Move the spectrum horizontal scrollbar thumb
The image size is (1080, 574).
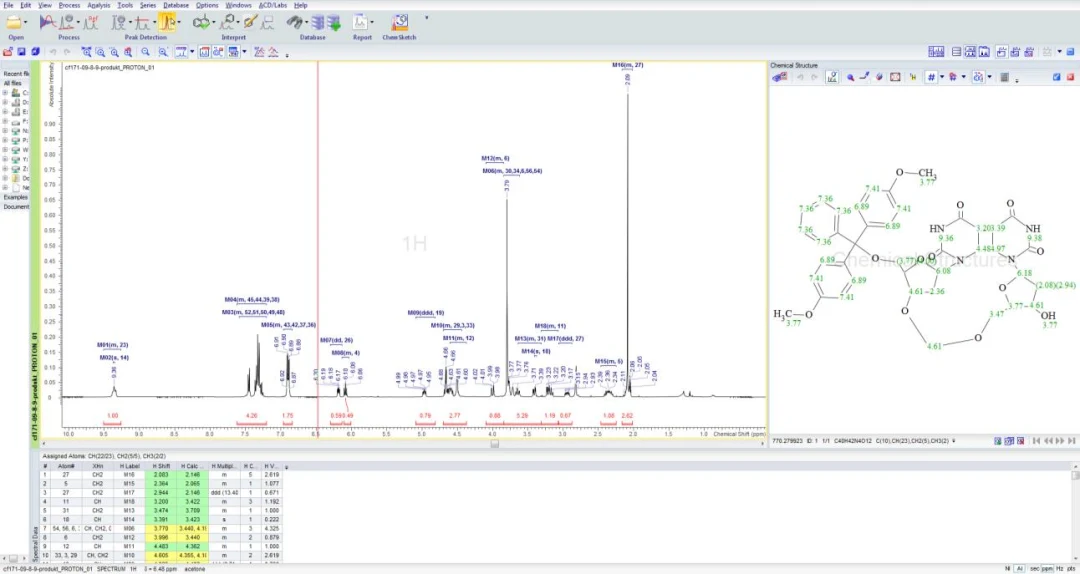pos(494,444)
